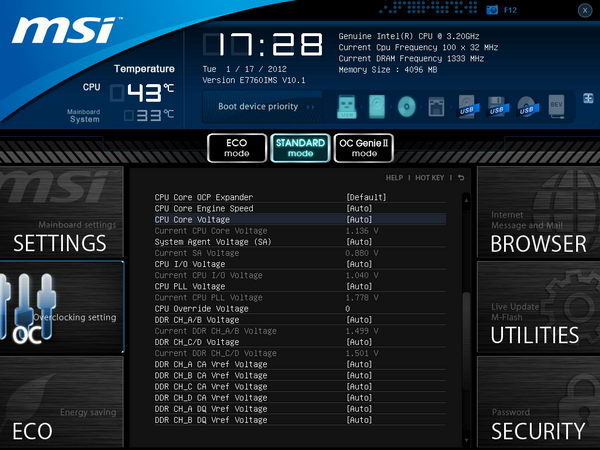The width and height of the screenshot is (600, 450).
Task: Click the Current DRAM Frequency 1333 MHz line
Action: point(411,59)
